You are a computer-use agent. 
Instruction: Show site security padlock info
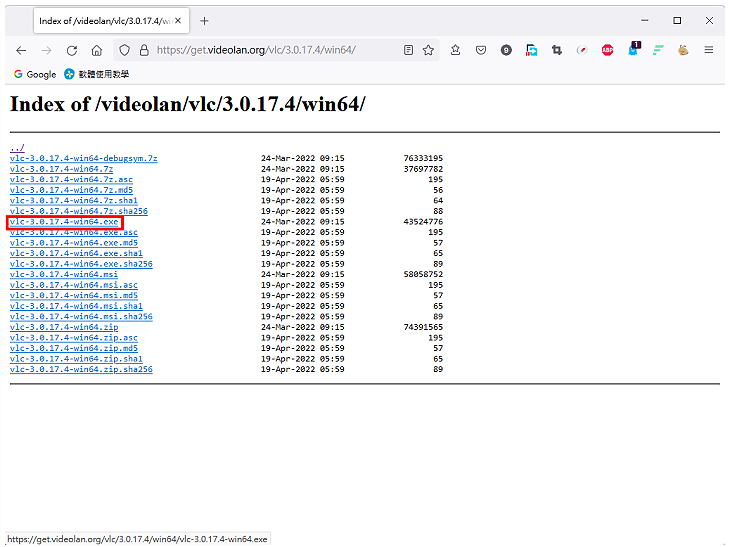[144, 50]
